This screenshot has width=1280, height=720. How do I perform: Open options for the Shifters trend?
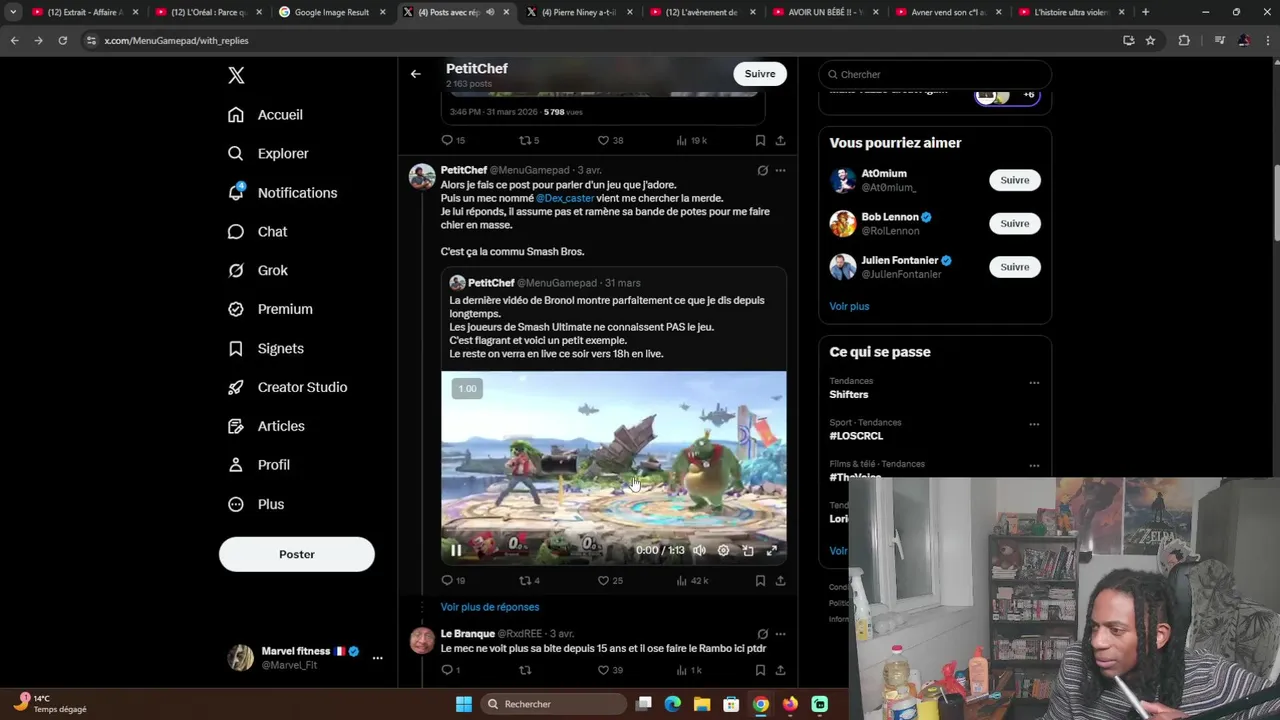coord(1034,383)
